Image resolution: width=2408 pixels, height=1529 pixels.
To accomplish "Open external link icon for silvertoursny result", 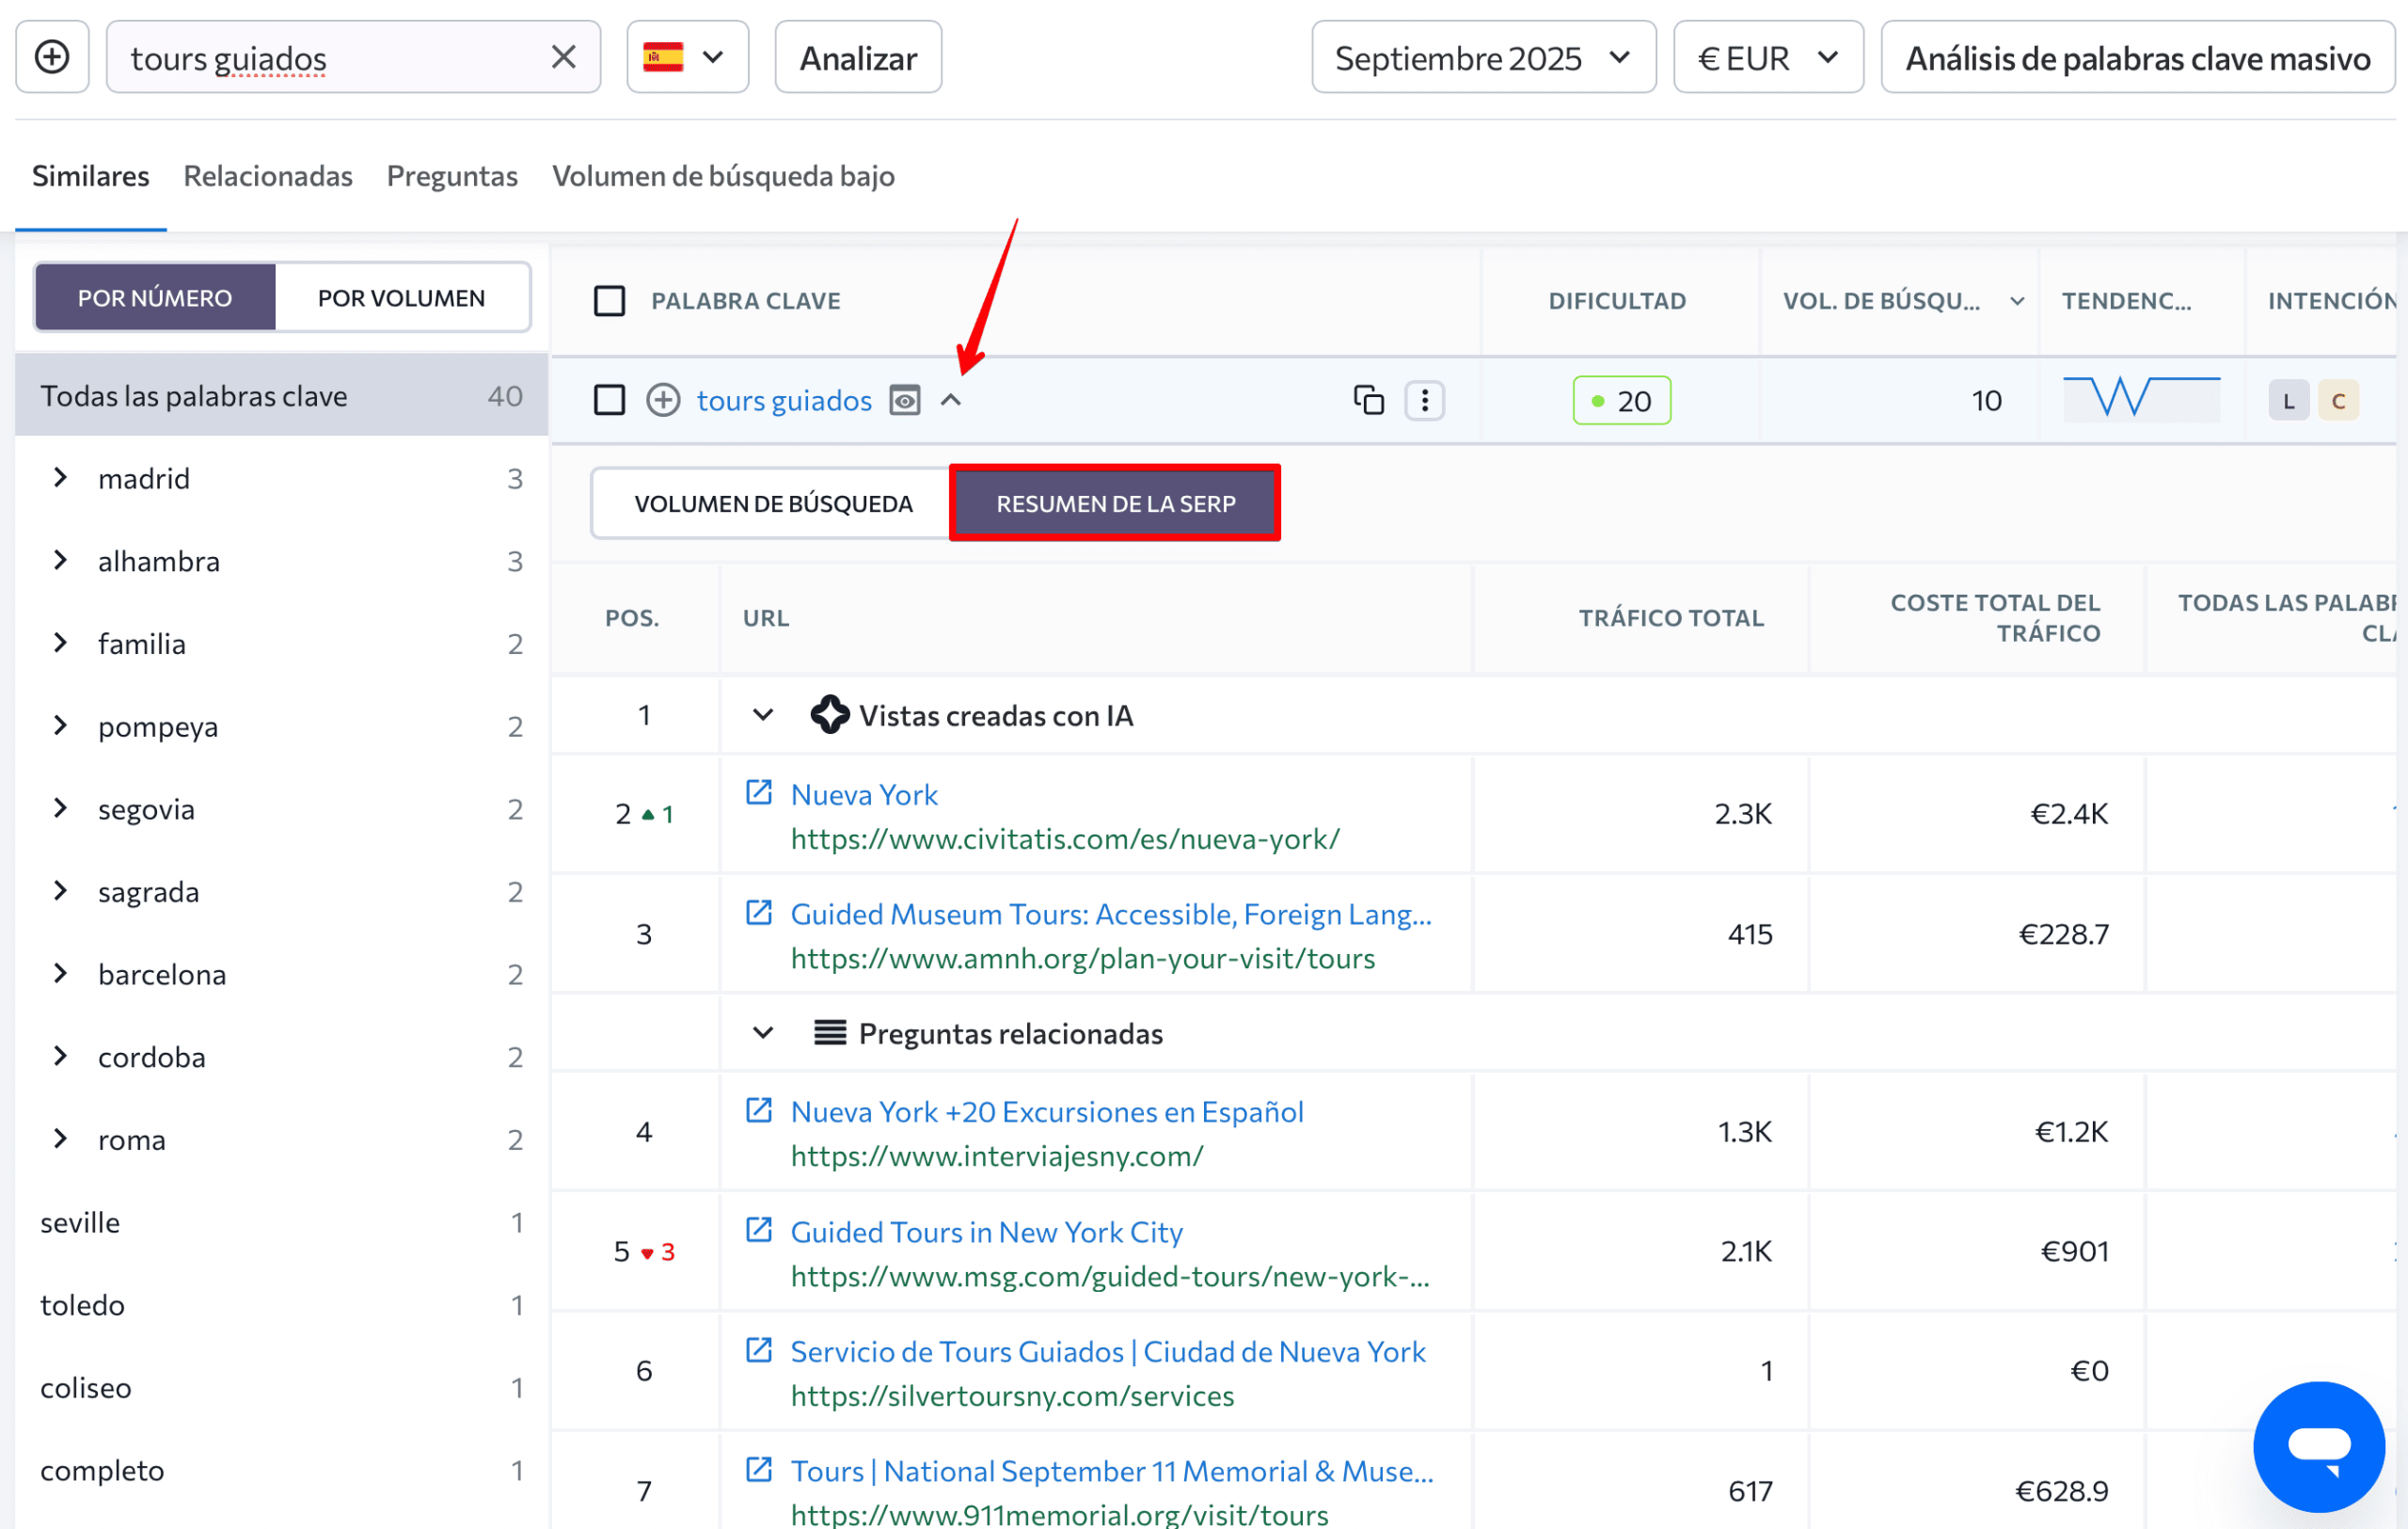I will point(759,1350).
